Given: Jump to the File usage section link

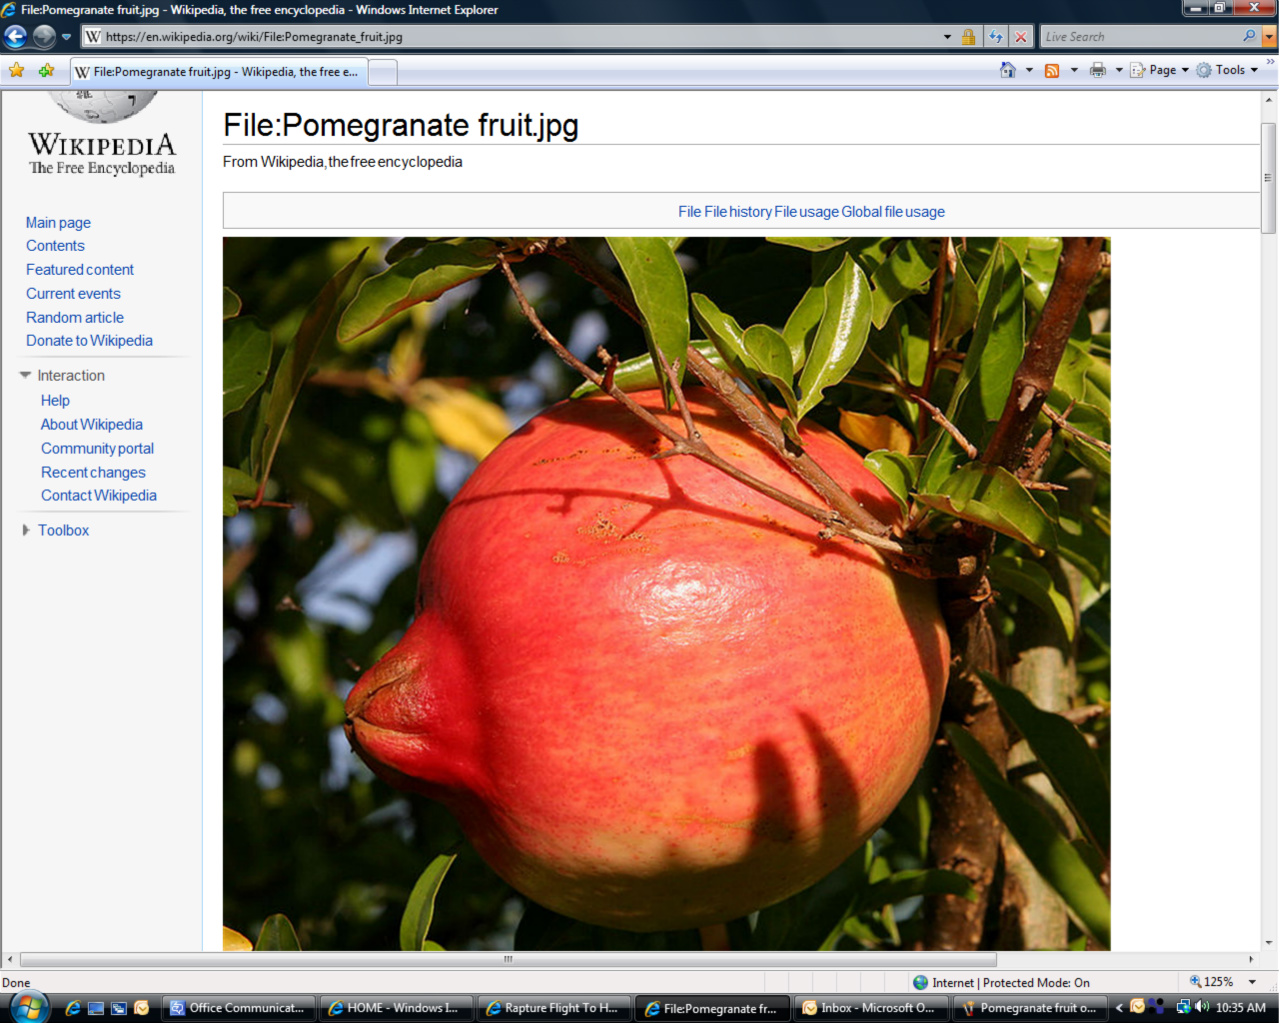Looking at the screenshot, I should [x=806, y=212].
